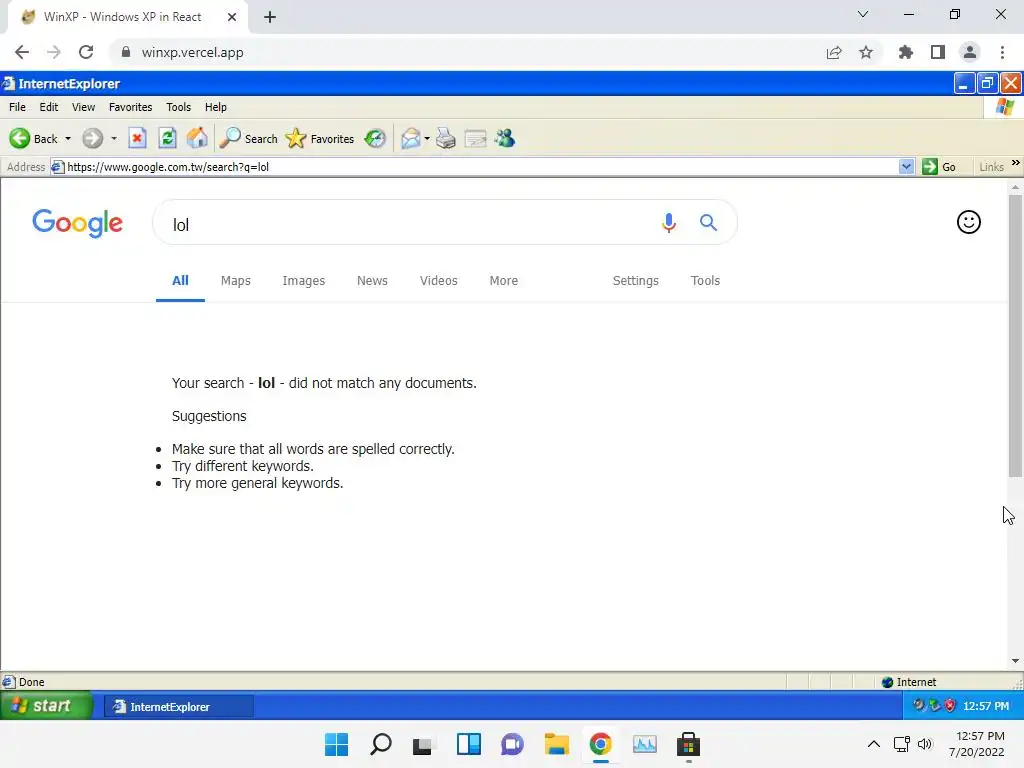Share this page via Chrome share icon

[834, 52]
